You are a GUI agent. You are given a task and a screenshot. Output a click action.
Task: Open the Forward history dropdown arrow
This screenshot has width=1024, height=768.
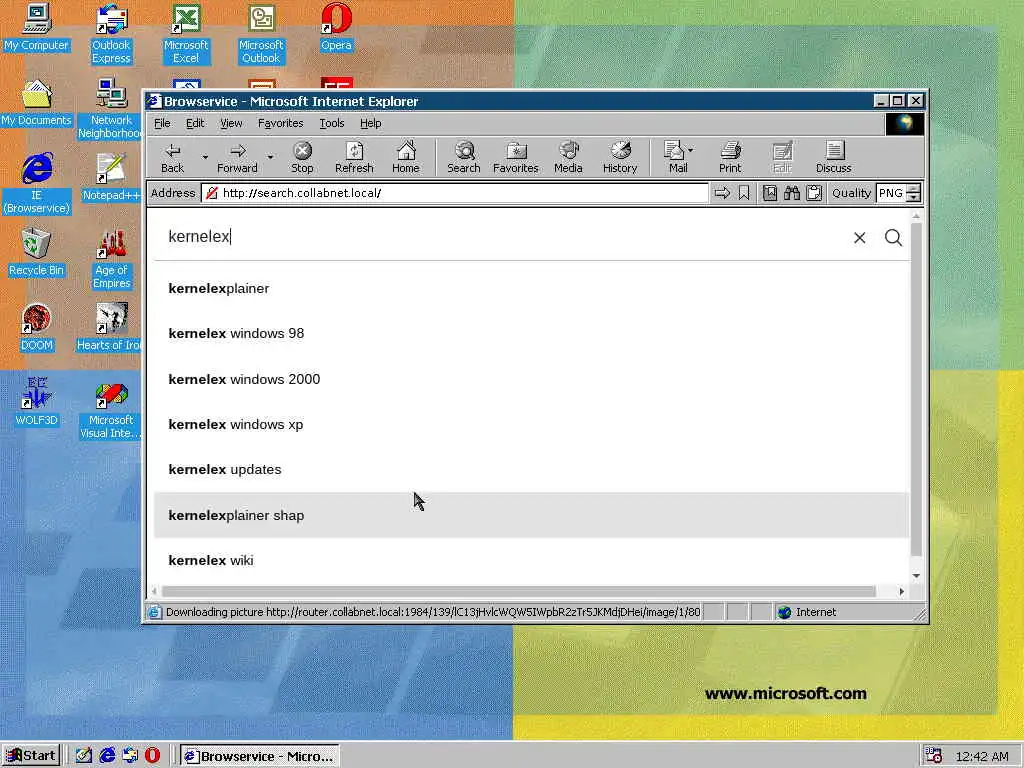point(270,157)
